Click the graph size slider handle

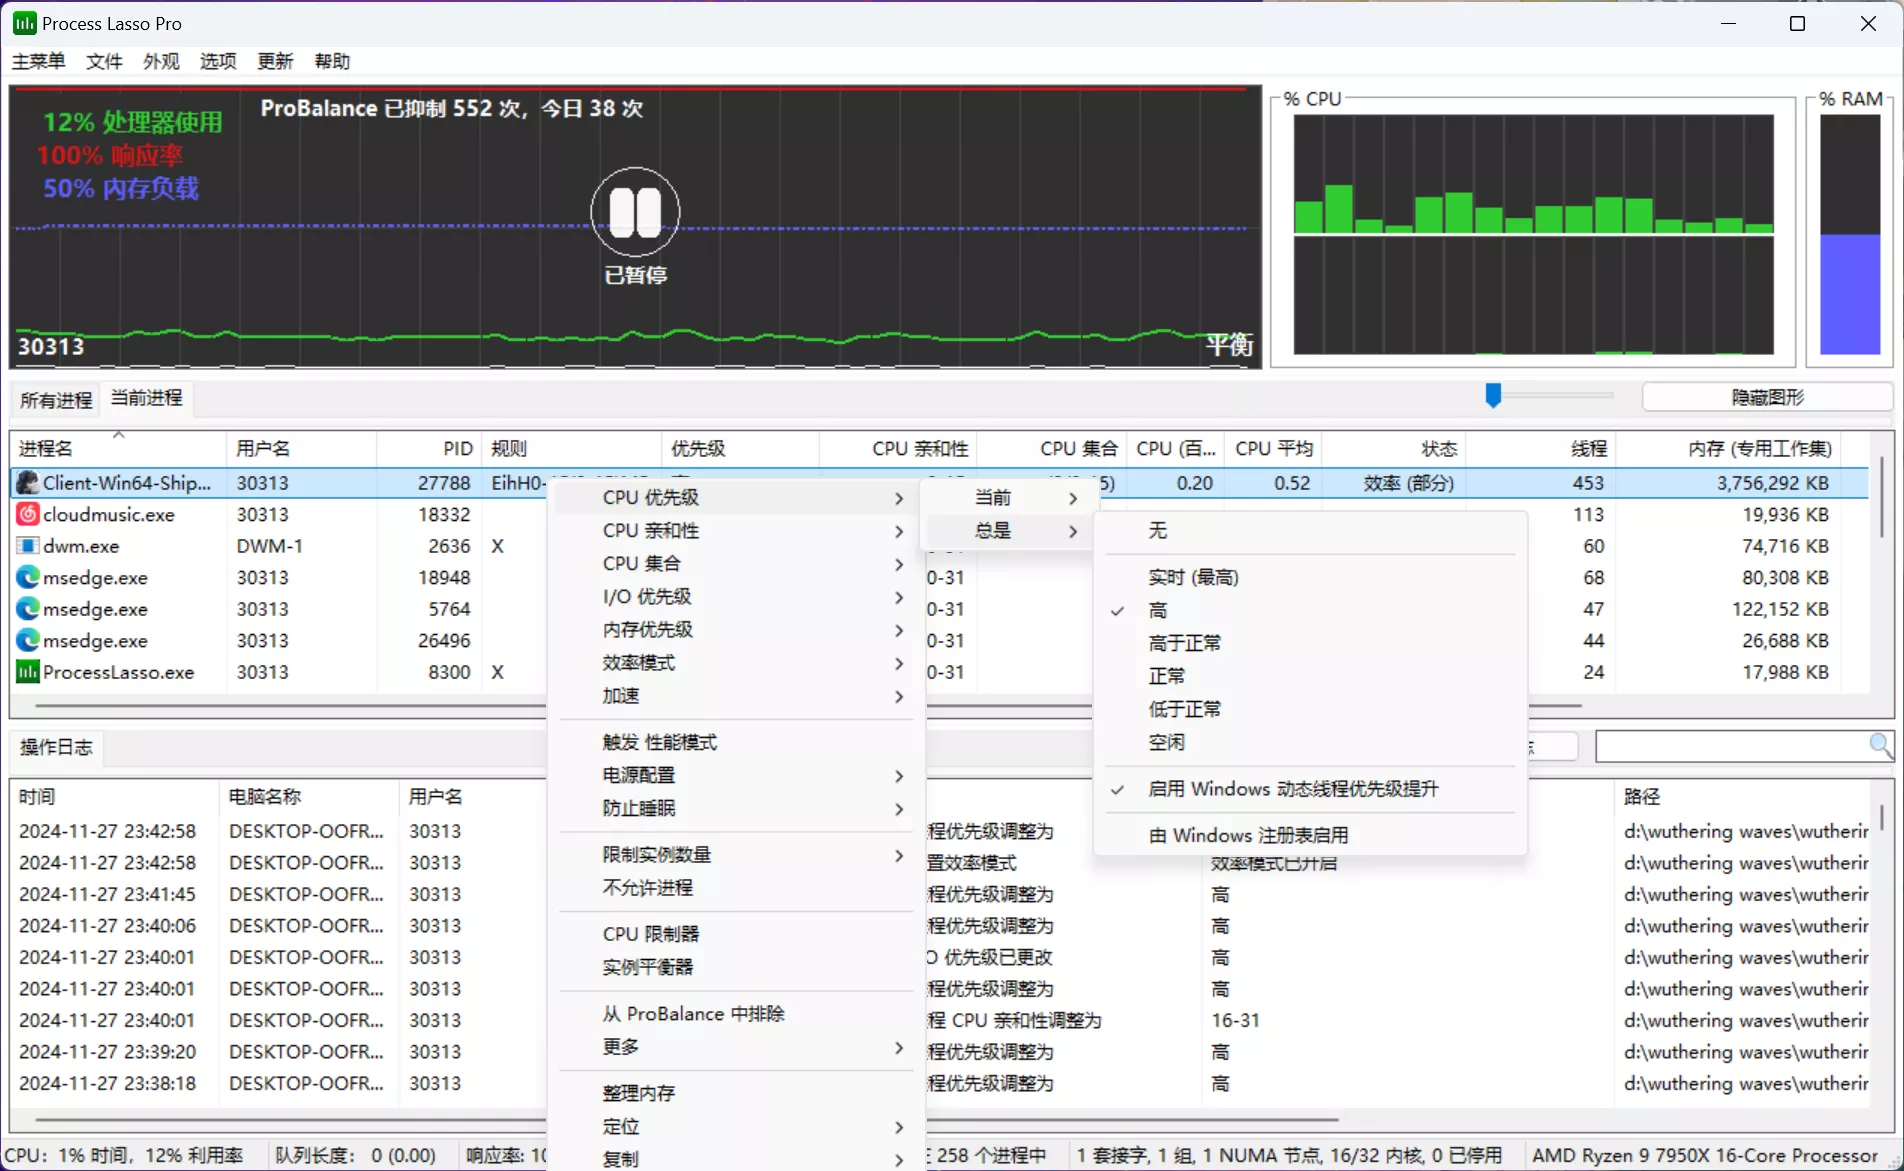pyautogui.click(x=1493, y=396)
